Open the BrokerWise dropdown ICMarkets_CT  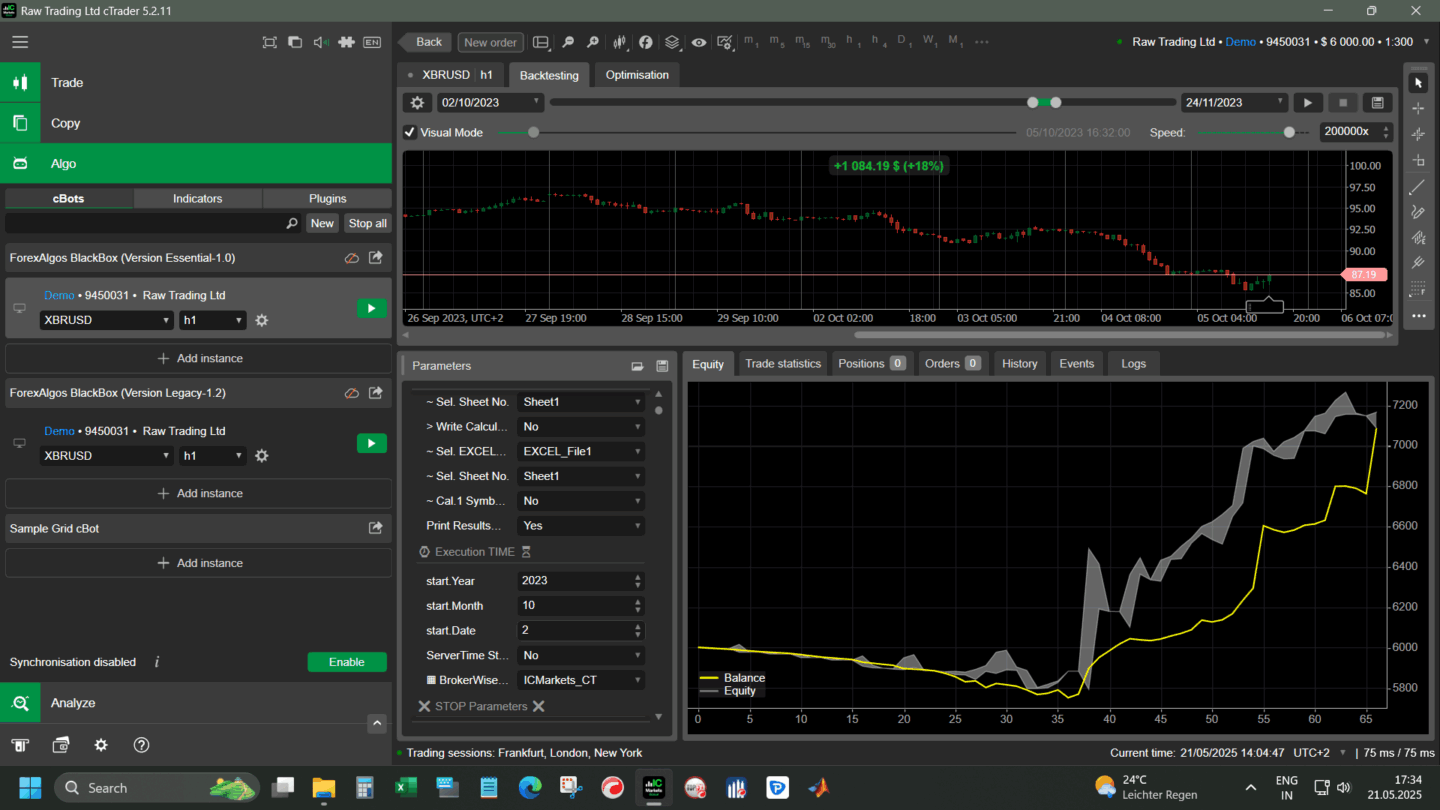pyautogui.click(x=581, y=680)
